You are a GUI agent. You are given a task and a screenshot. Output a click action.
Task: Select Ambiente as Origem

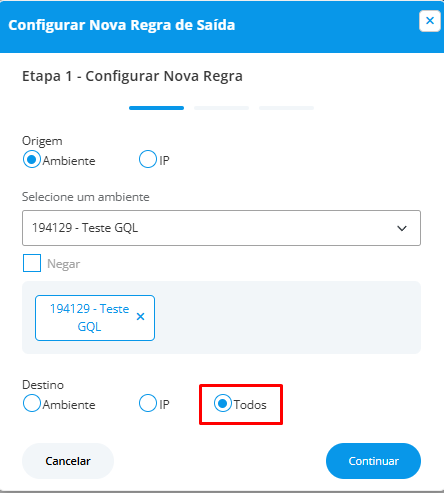32,159
